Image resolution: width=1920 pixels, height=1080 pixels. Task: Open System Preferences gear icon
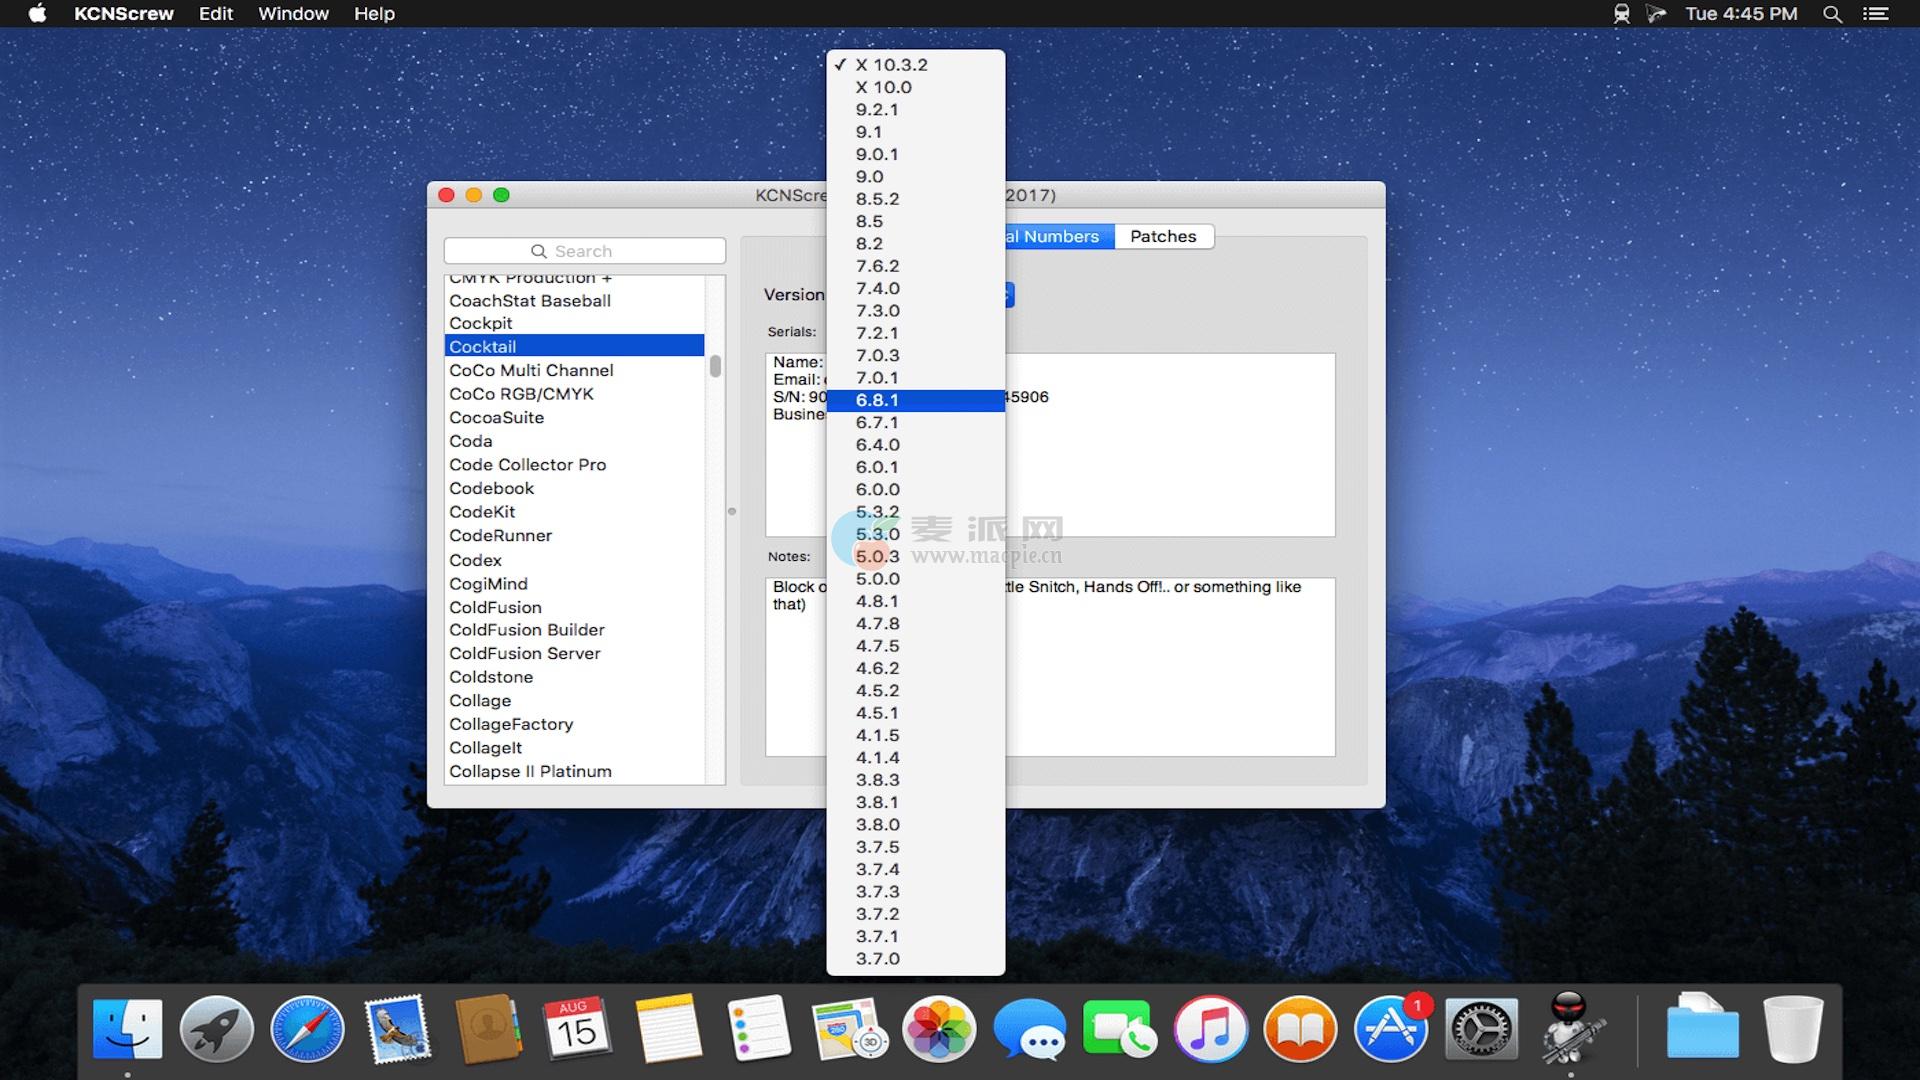click(x=1481, y=1029)
